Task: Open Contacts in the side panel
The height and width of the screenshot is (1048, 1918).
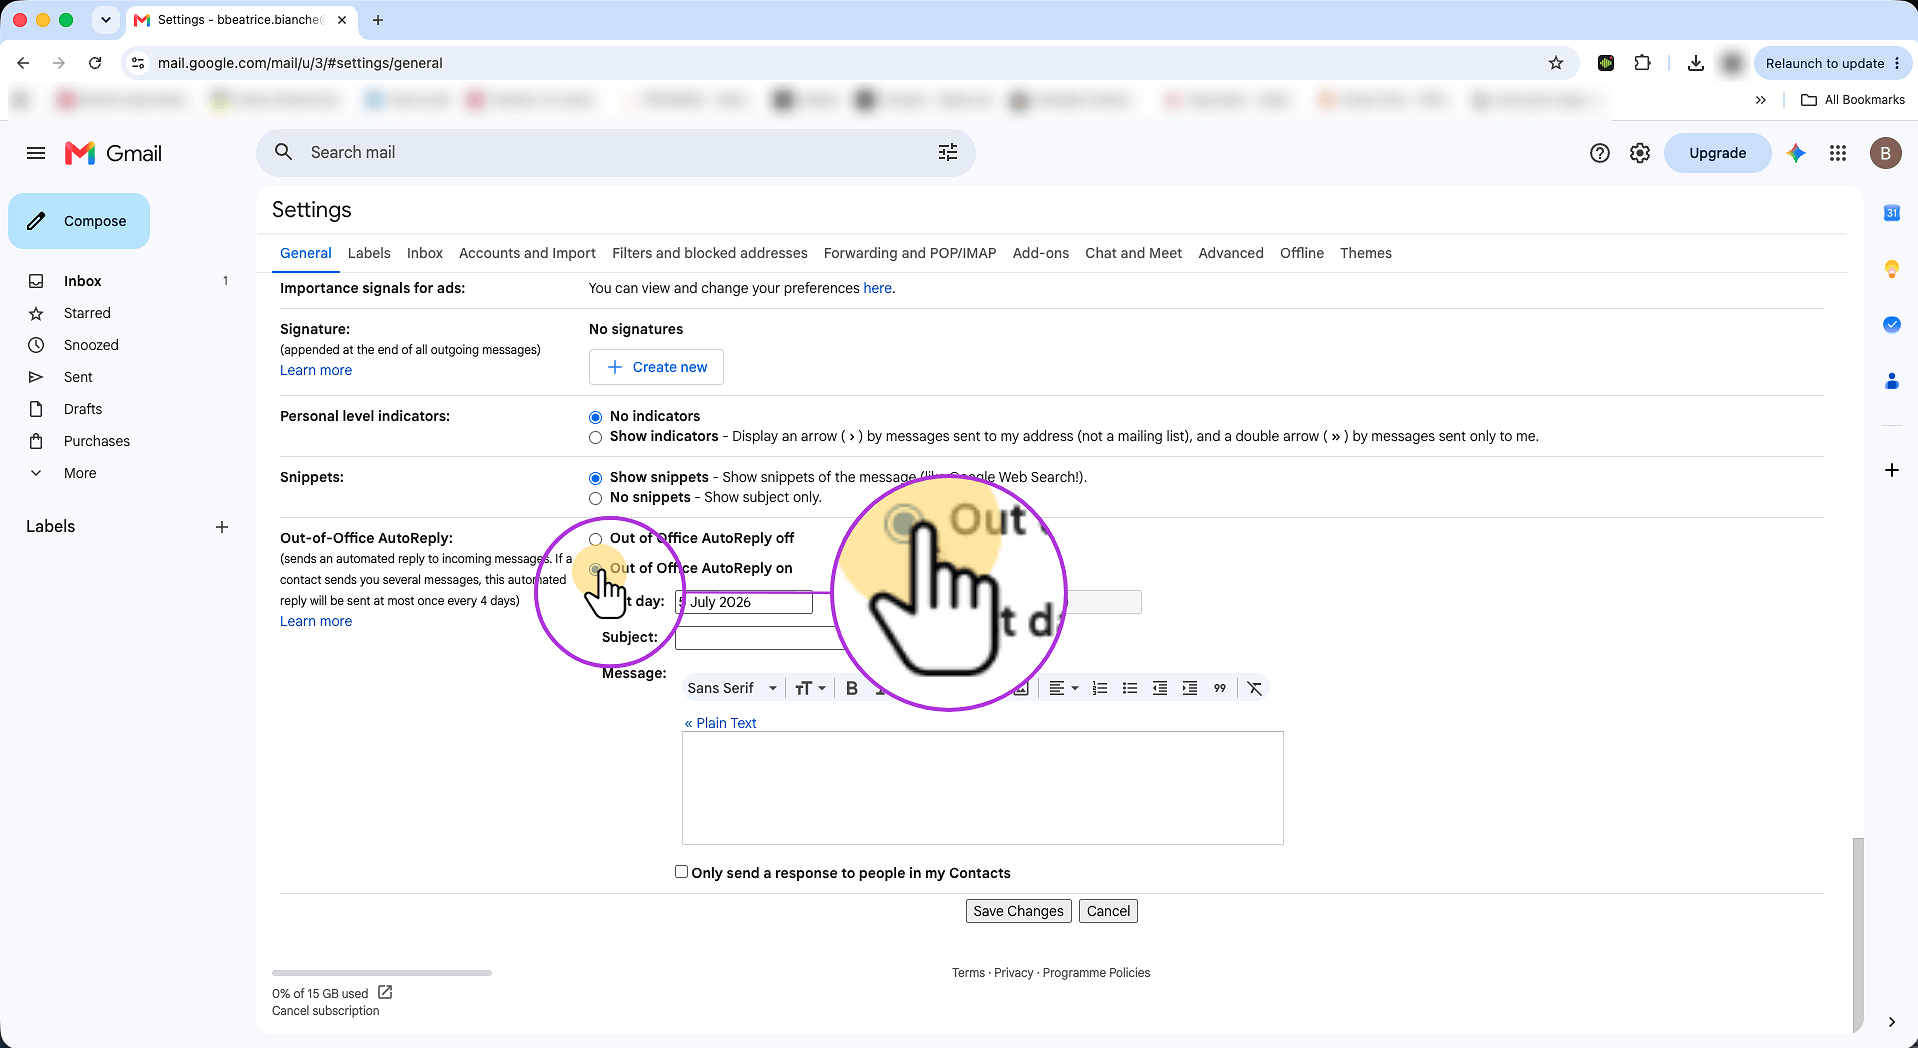Action: (x=1891, y=381)
